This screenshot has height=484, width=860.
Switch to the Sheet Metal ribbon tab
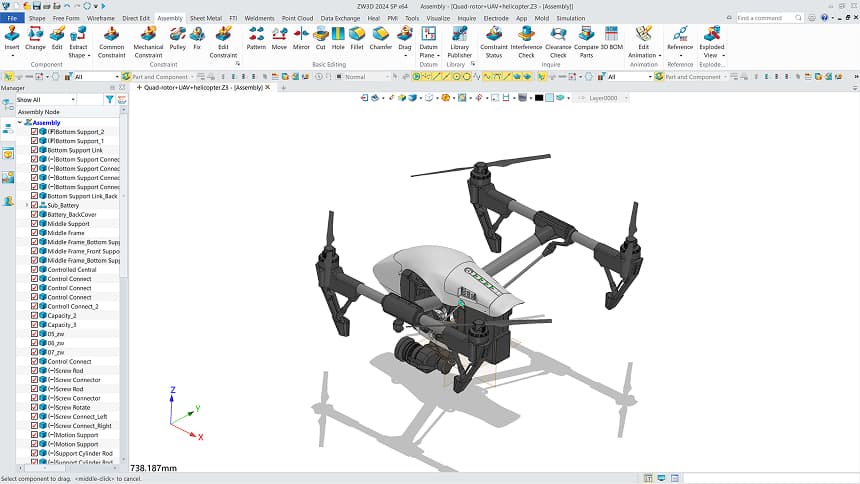coord(205,18)
